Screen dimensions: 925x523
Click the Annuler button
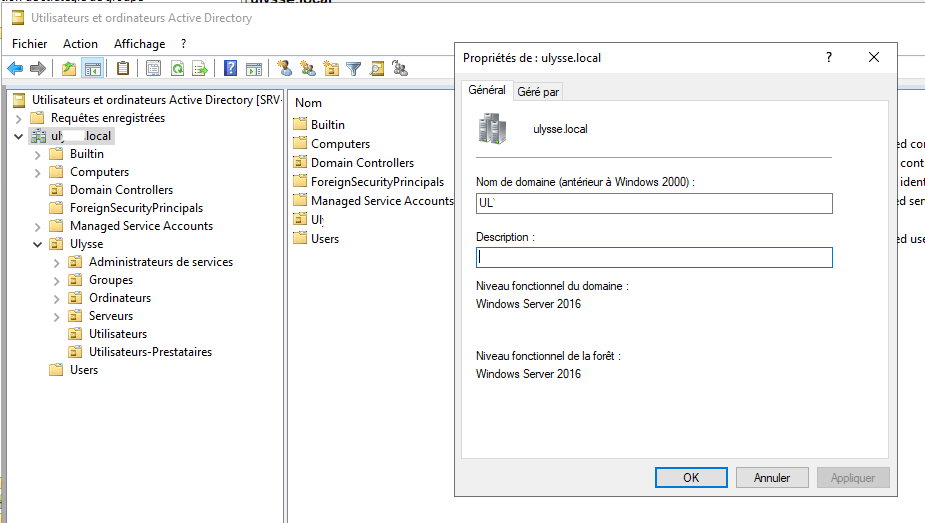pos(772,478)
